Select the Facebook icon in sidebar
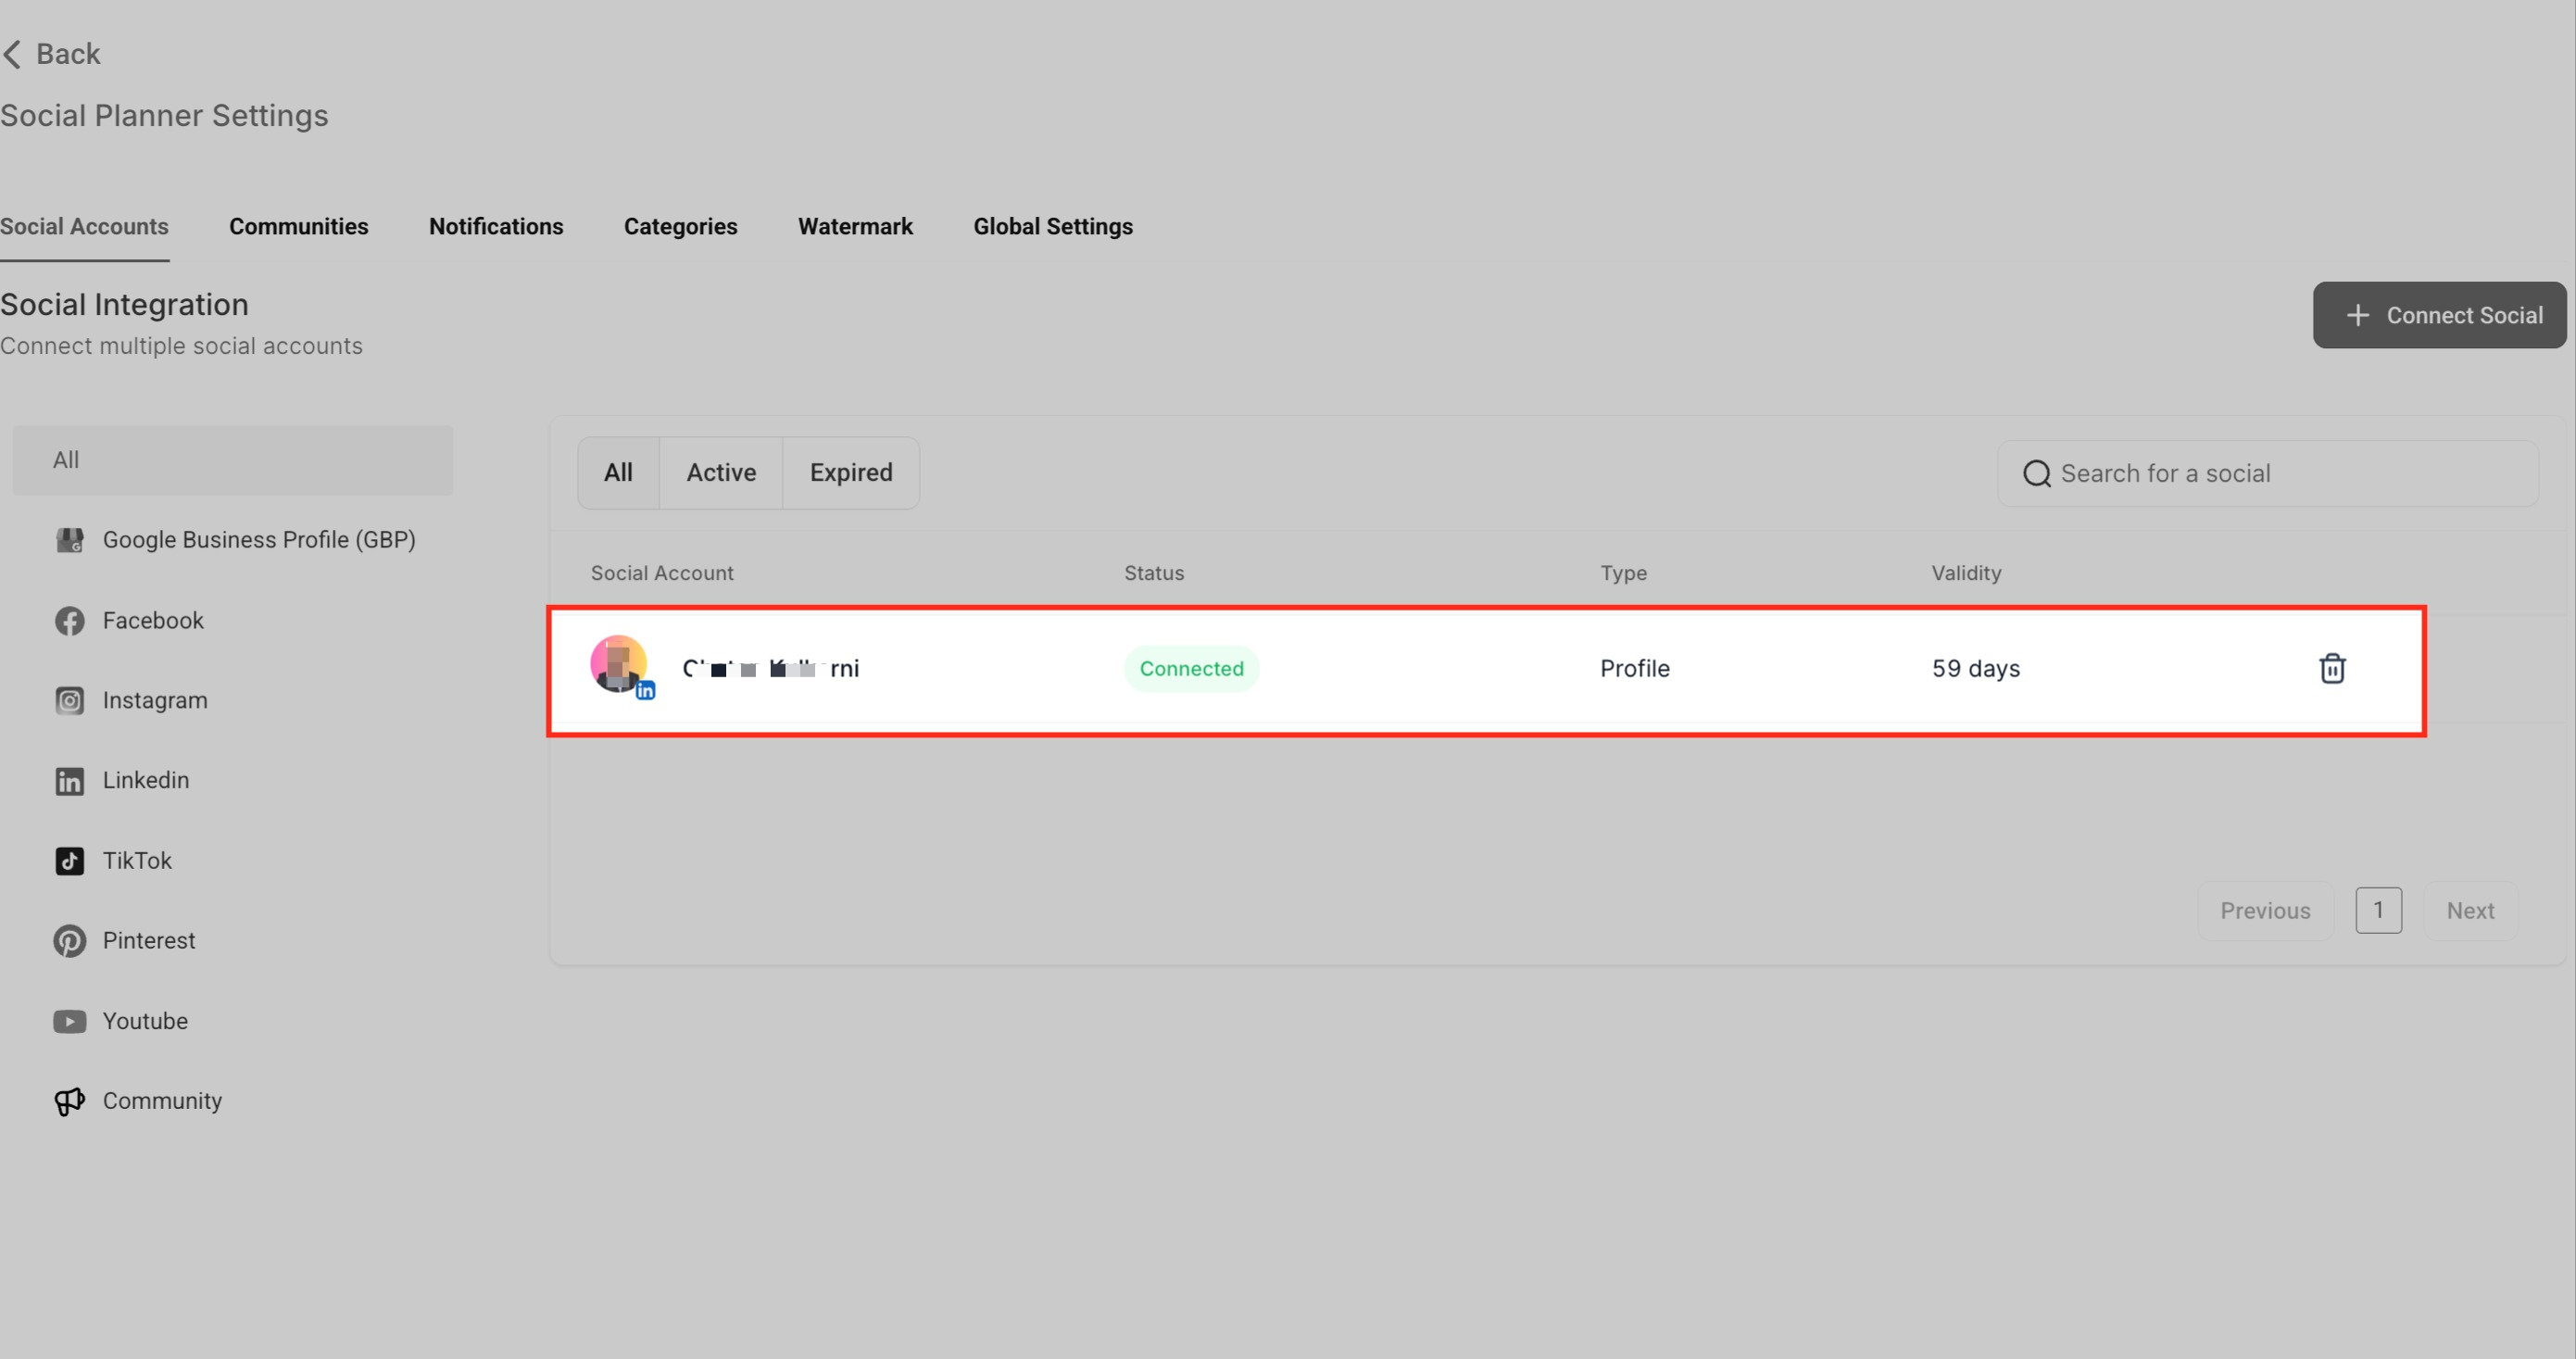 coord(69,621)
